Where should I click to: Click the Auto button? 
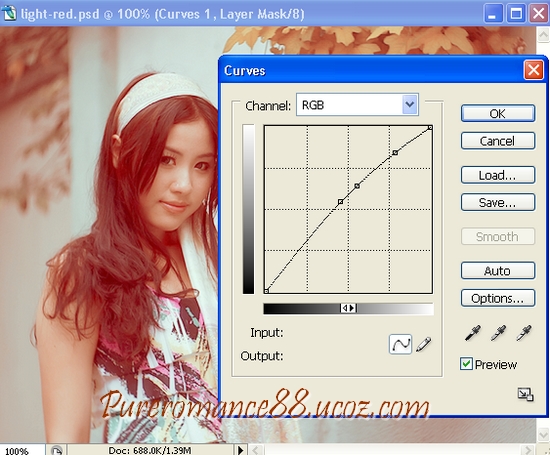498,270
